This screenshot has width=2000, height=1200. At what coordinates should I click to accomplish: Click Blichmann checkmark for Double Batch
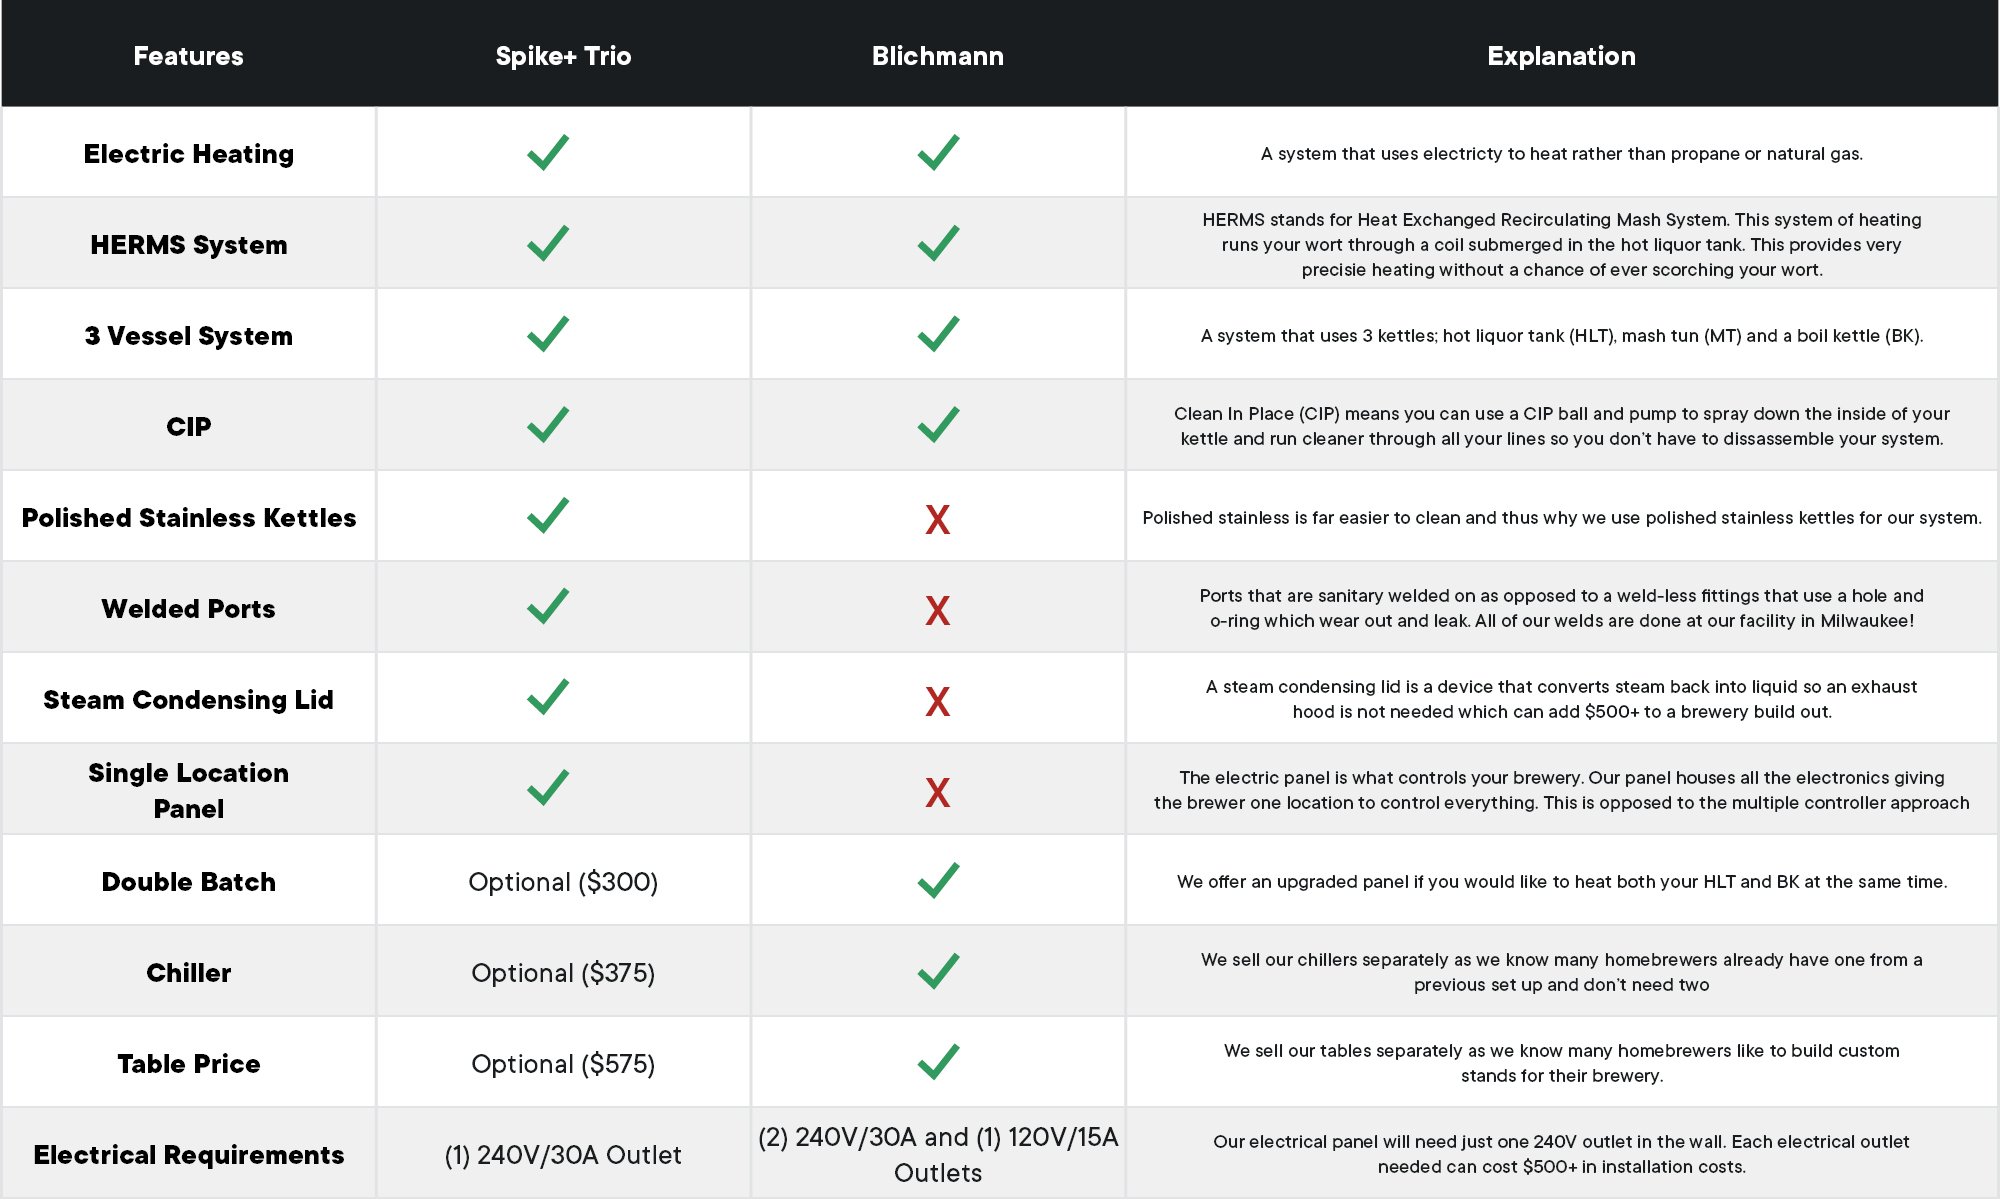[938, 880]
